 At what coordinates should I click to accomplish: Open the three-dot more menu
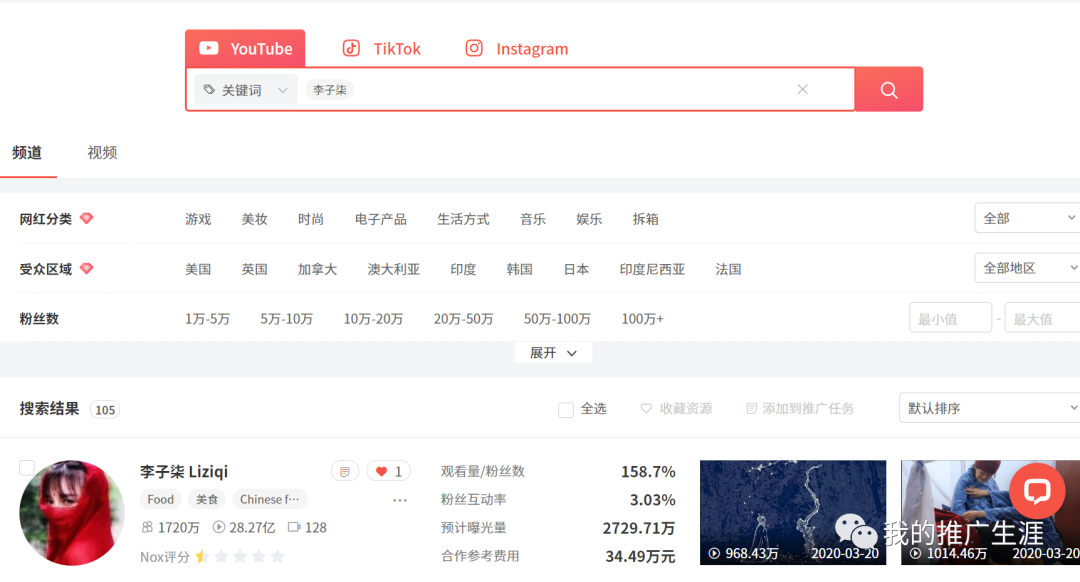click(399, 500)
